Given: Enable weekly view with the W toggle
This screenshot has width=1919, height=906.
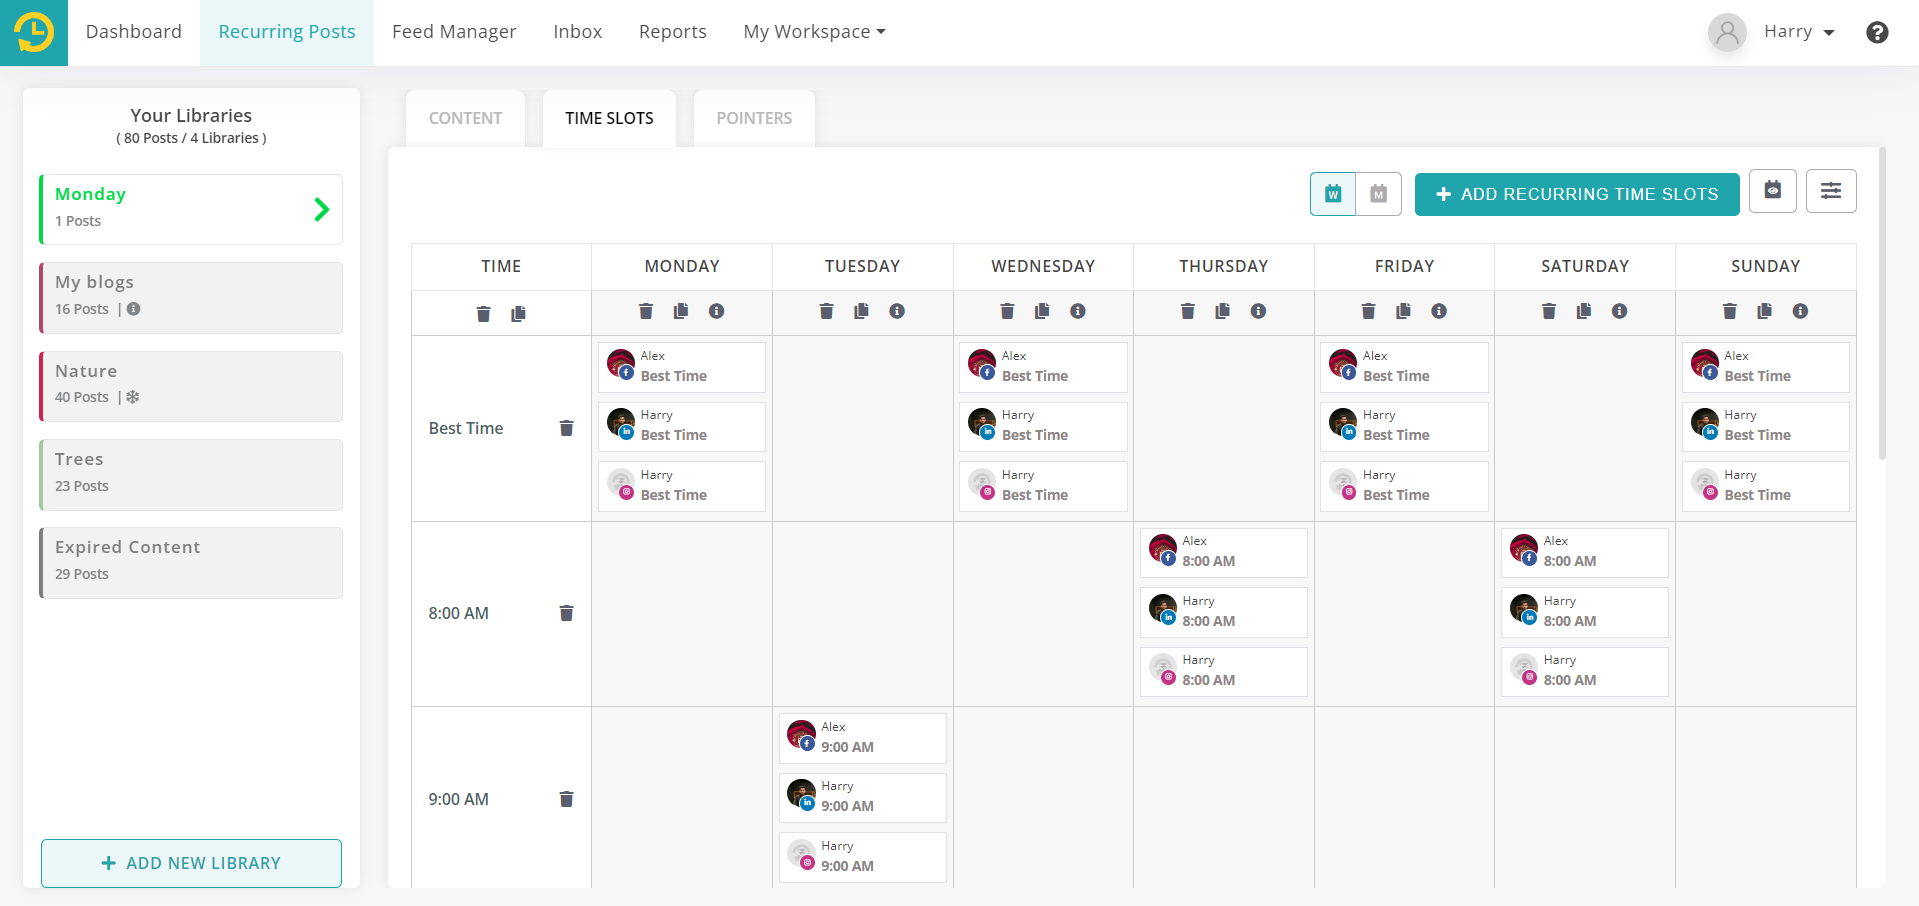Looking at the screenshot, I should (1332, 194).
